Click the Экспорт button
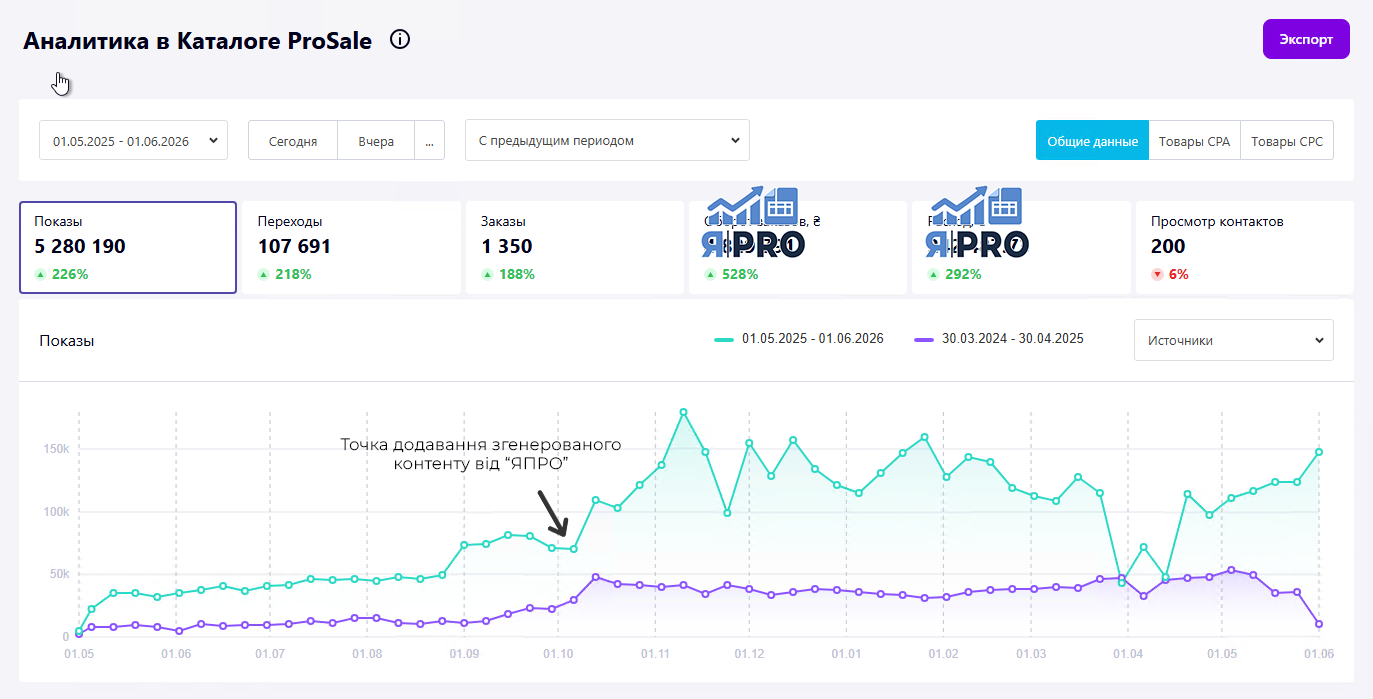1373x699 pixels. click(x=1306, y=40)
